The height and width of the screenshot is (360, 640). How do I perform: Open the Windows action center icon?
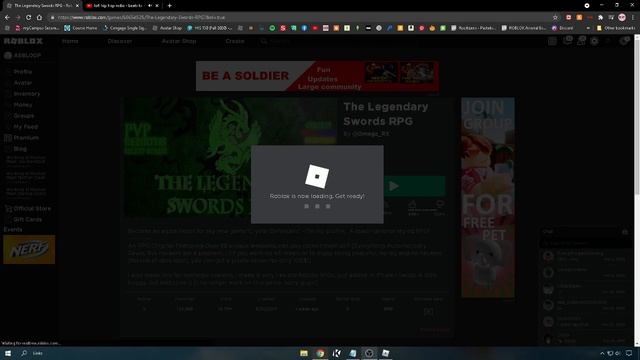(x=629, y=353)
